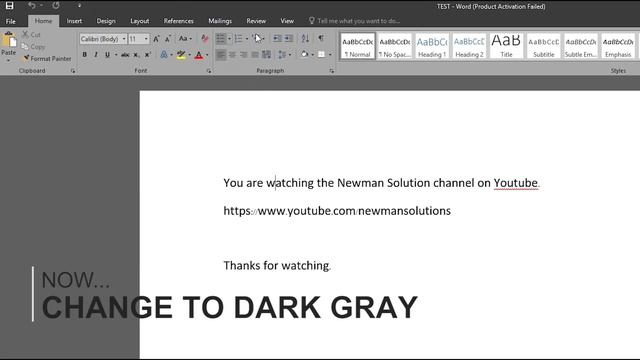Switch to the View tab
The width and height of the screenshot is (640, 360).
(287, 21)
